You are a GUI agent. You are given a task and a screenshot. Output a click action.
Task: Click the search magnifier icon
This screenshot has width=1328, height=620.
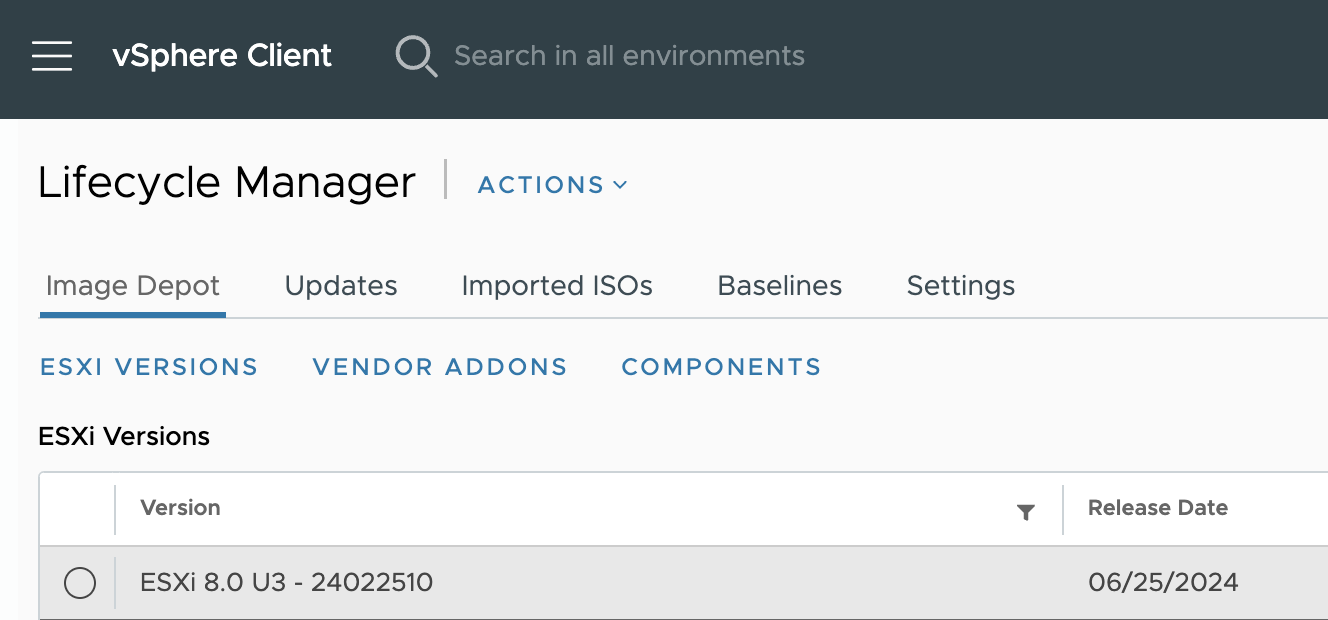[416, 56]
